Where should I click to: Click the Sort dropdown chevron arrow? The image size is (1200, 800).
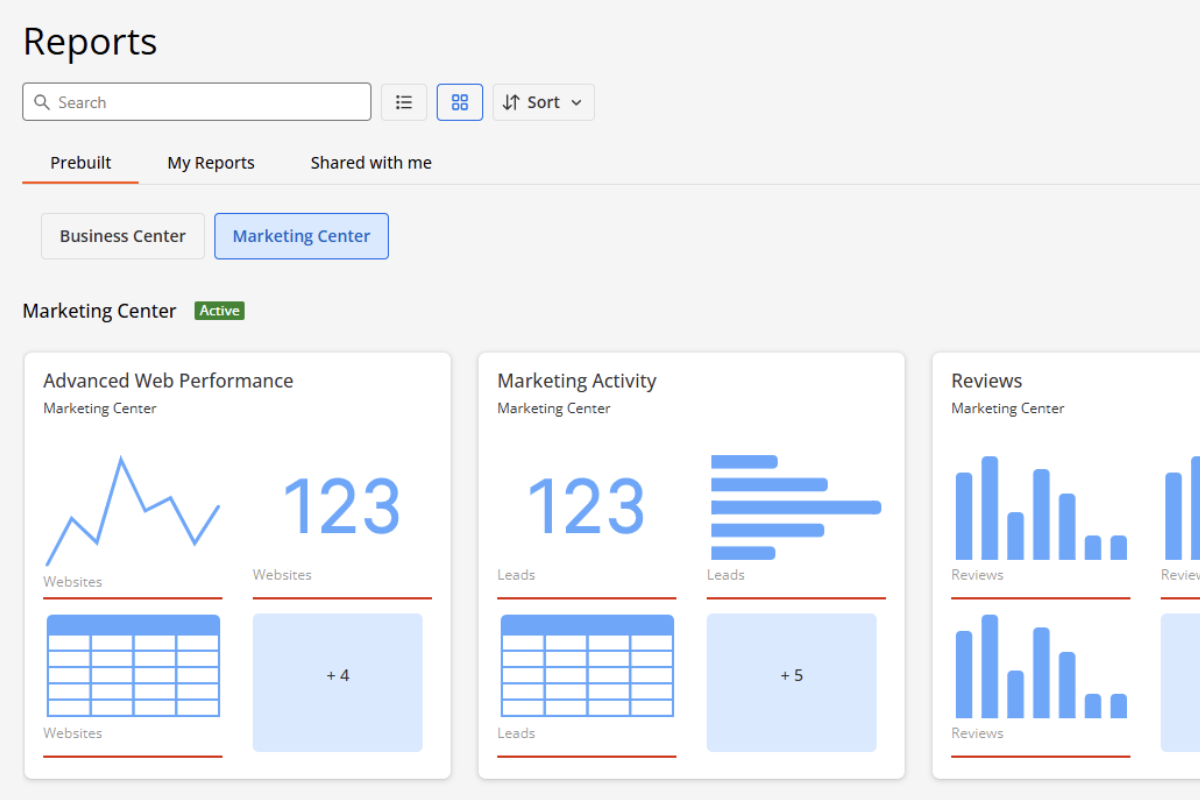(x=576, y=103)
